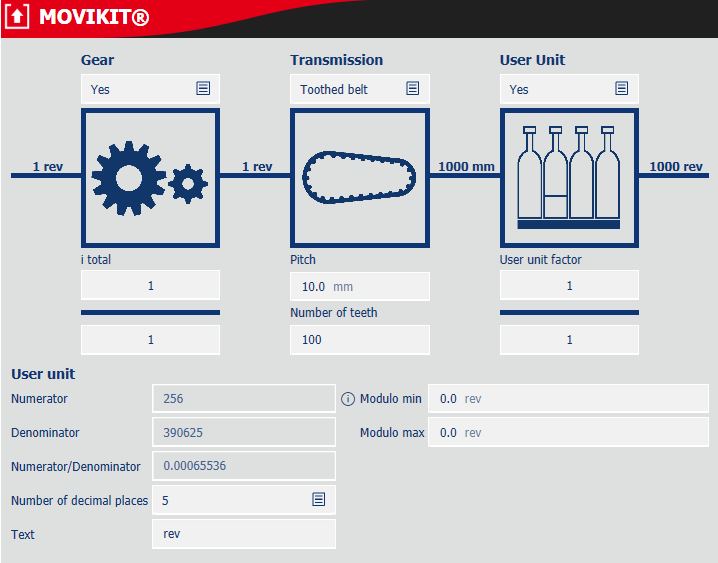Expand the Transmission combo box Toothed belt

[360, 89]
